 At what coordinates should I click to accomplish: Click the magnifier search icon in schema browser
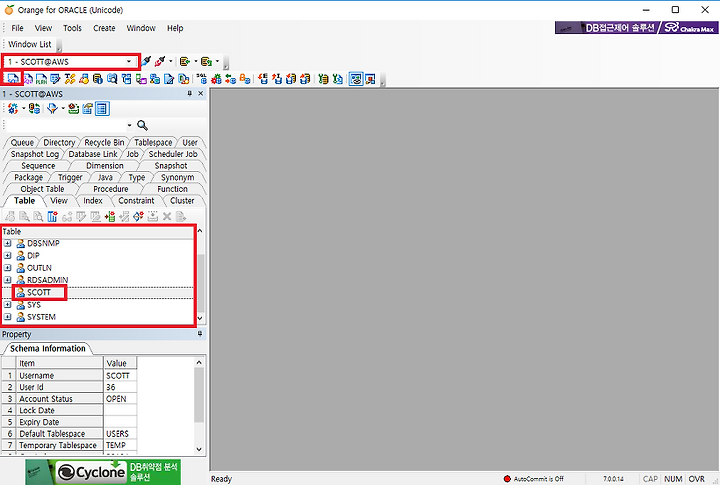142,125
